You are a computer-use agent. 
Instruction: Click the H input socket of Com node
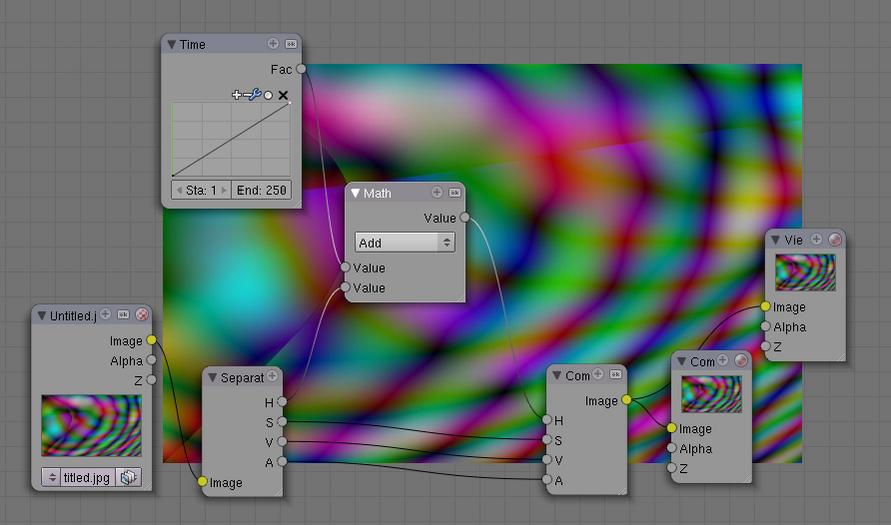(x=547, y=420)
